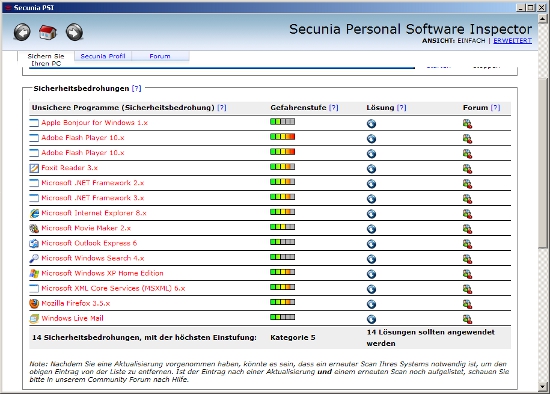550x394 pixels.
Task: Open help for Forum column header
Action: (x=495, y=107)
